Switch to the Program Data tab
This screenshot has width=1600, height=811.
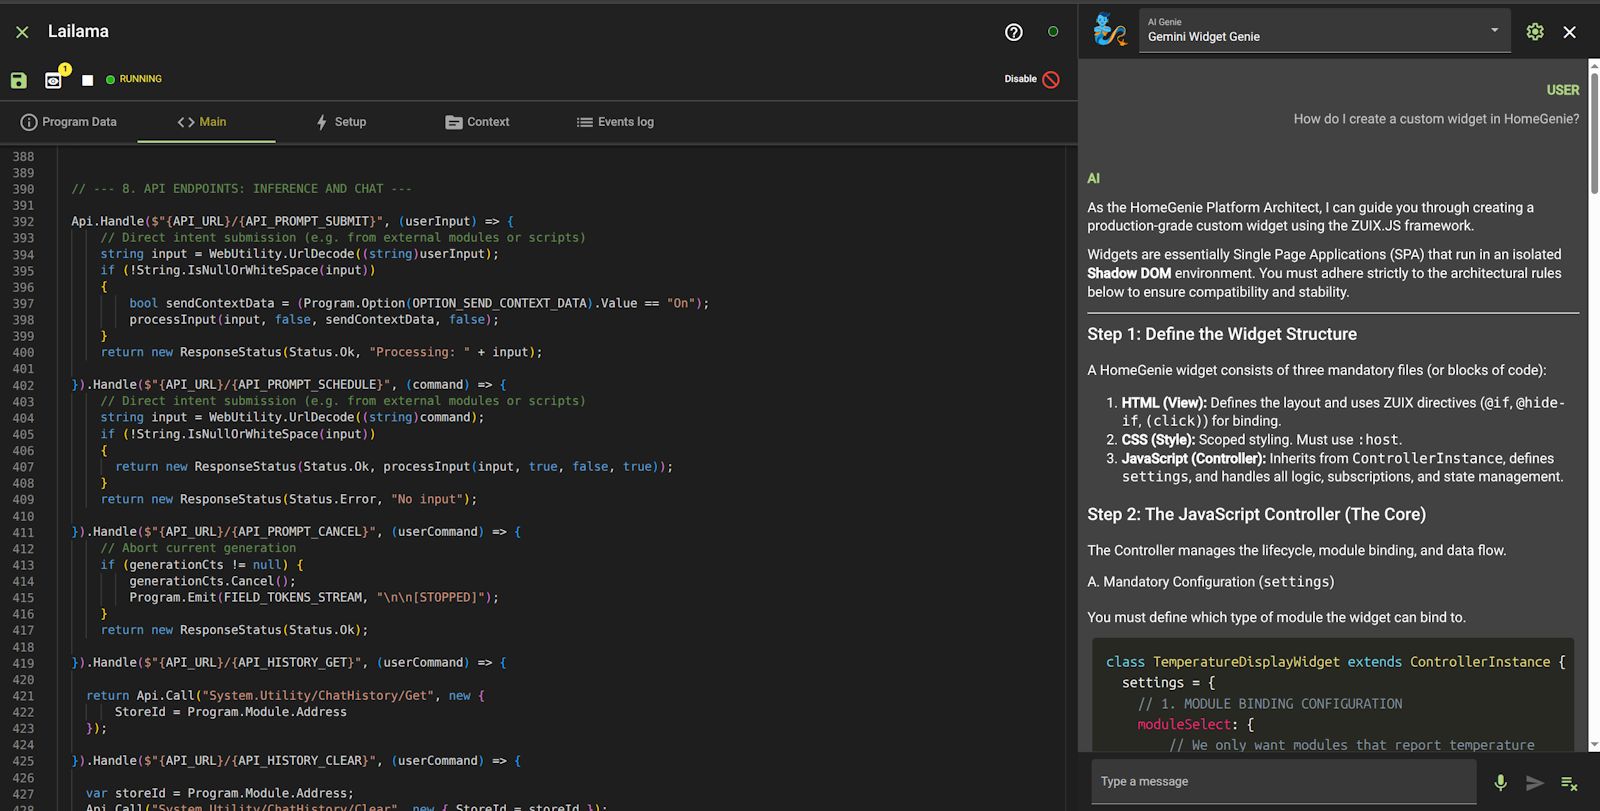coord(69,122)
